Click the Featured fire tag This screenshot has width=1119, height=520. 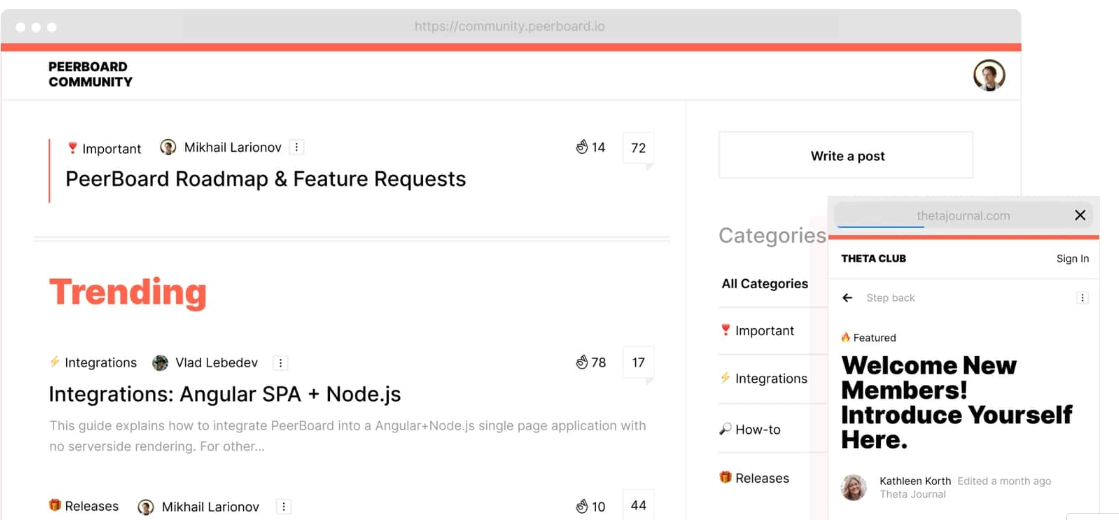point(869,337)
